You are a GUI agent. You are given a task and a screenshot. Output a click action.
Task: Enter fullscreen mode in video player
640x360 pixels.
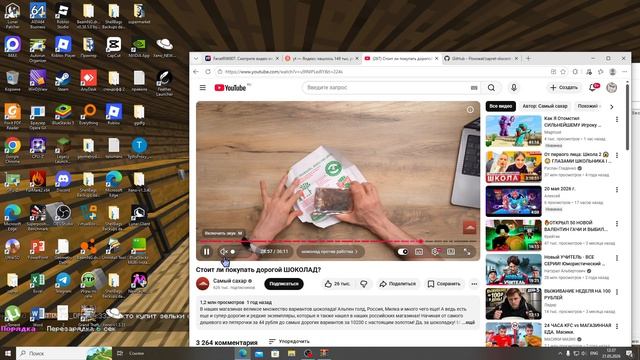[x=467, y=252]
